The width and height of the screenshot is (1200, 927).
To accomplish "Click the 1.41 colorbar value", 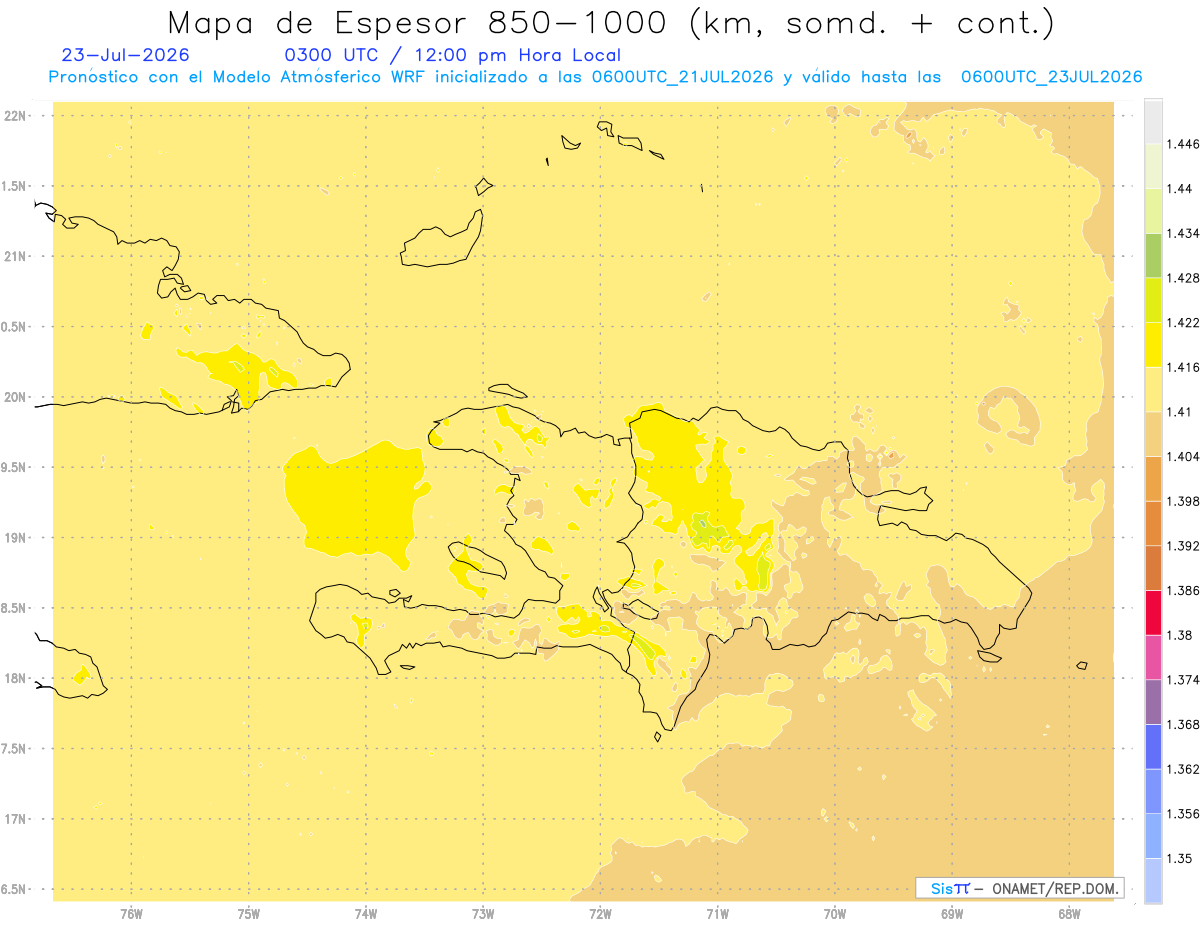I will [1179, 412].
